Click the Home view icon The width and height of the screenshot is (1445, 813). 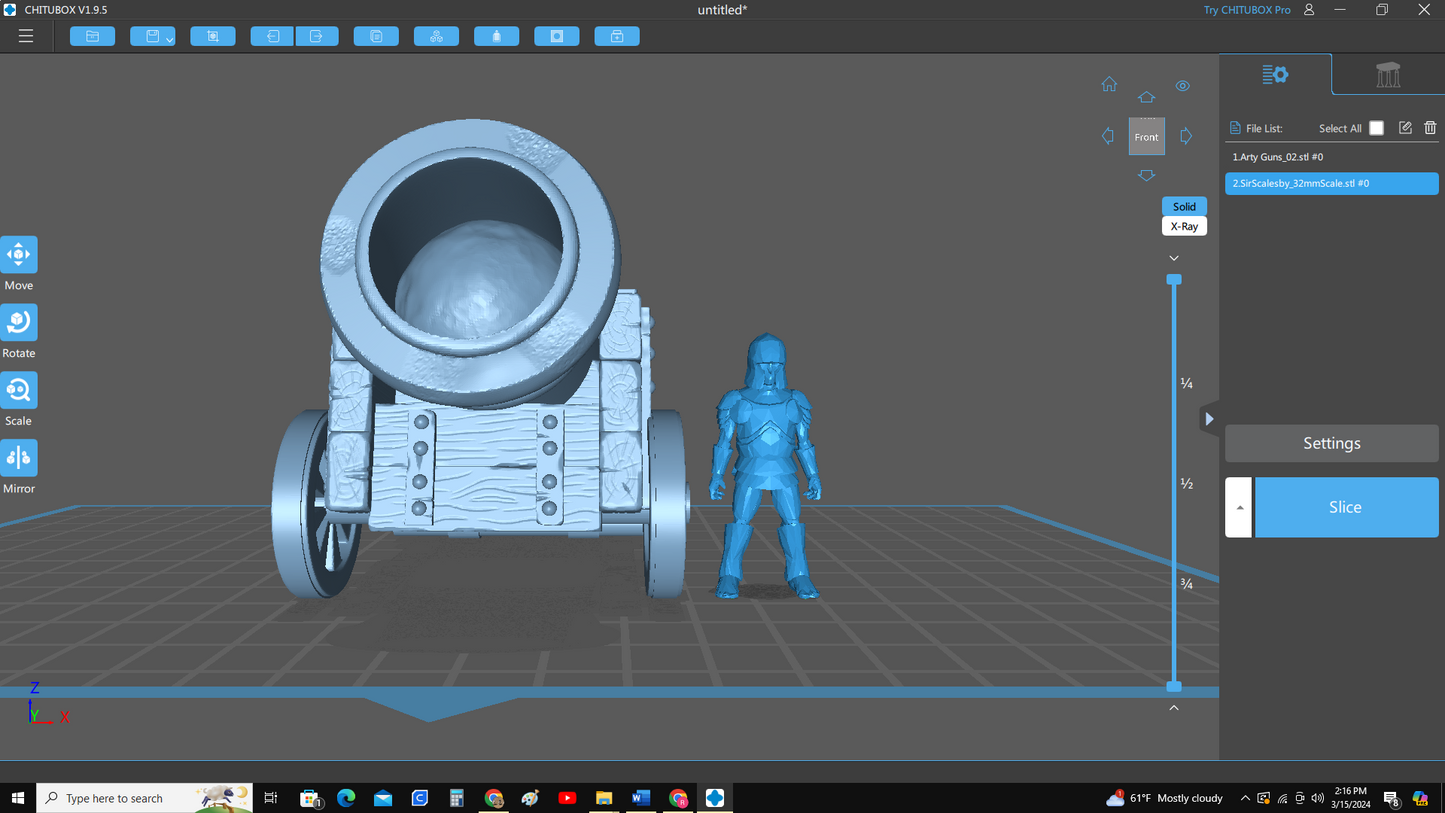(1109, 84)
